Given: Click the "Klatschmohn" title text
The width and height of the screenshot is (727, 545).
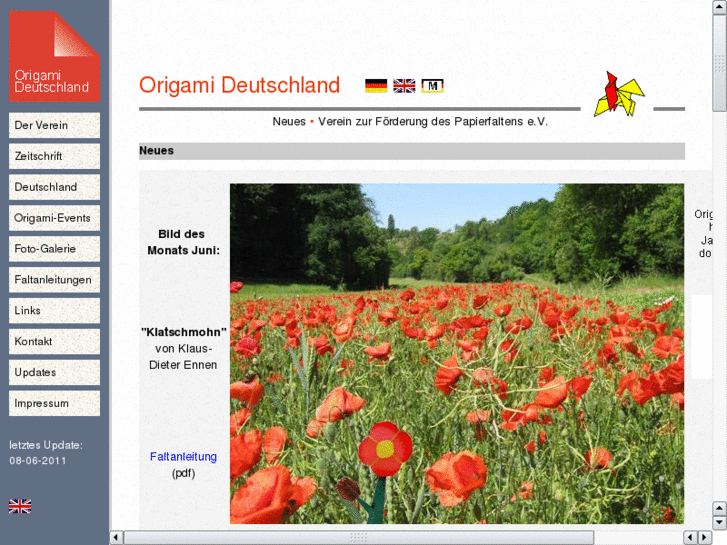Looking at the screenshot, I should (x=184, y=332).
